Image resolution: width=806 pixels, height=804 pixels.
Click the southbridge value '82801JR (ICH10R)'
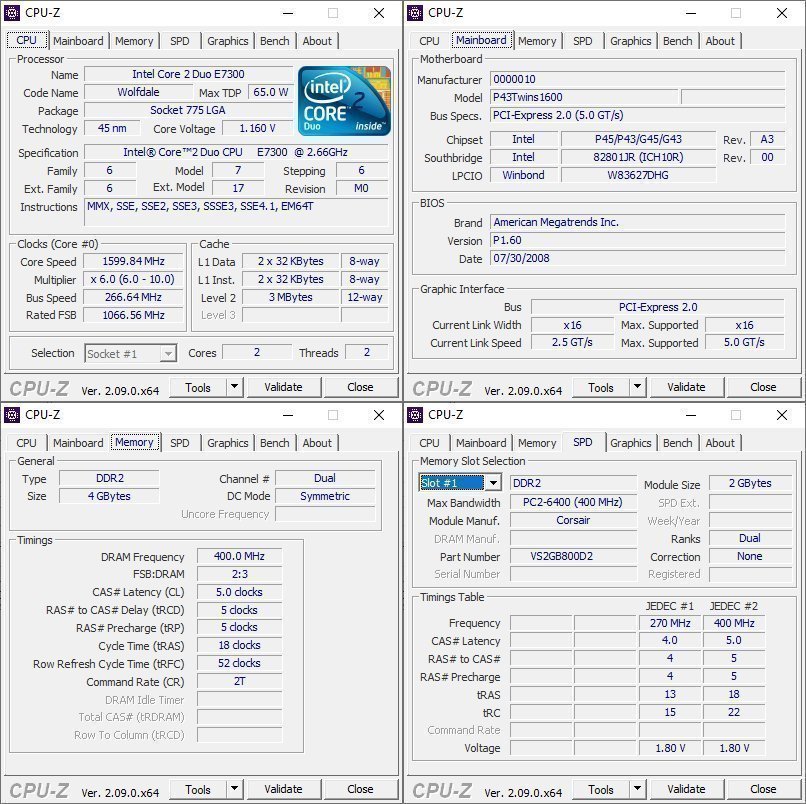pyautogui.click(x=638, y=157)
